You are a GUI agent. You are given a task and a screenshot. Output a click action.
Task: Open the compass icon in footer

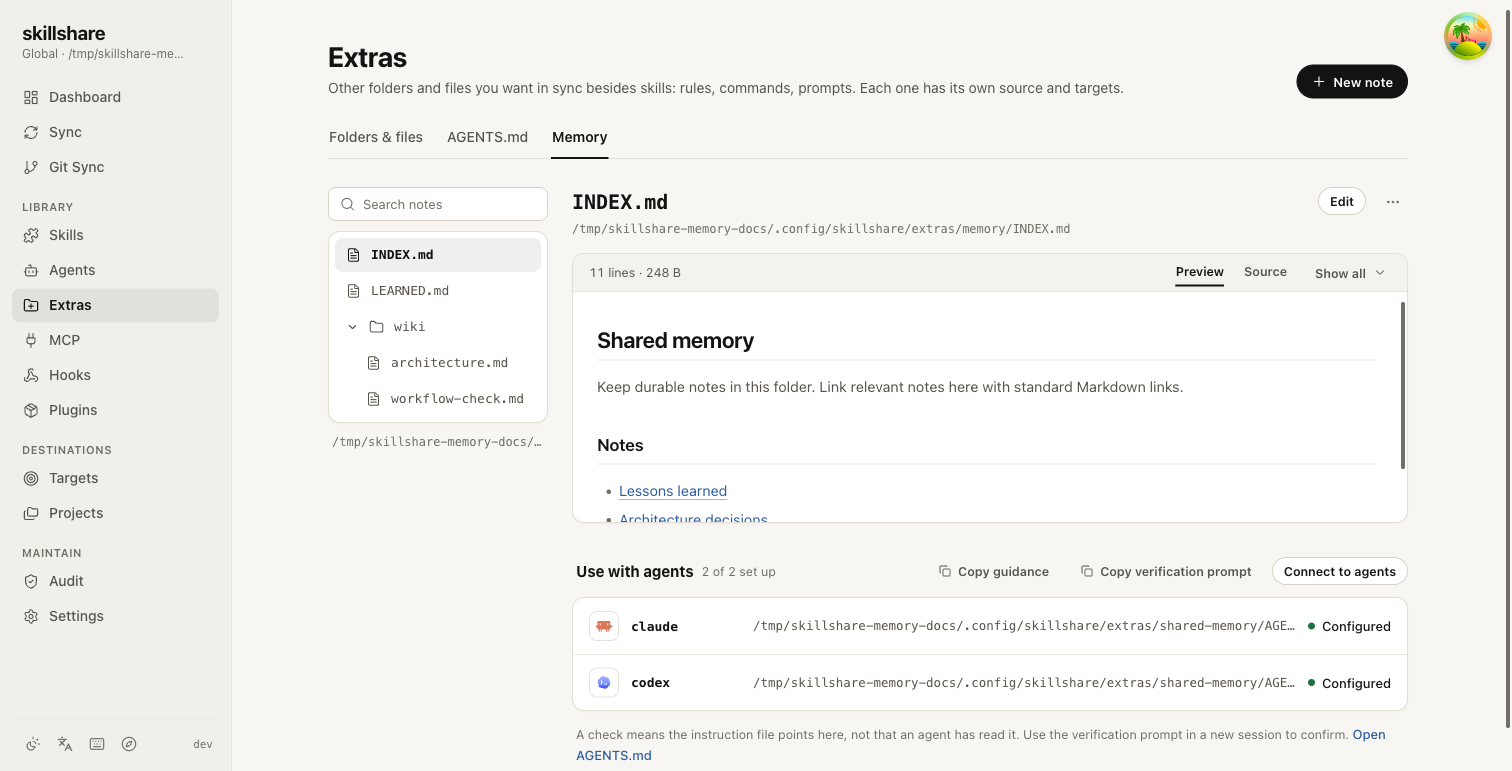129,744
